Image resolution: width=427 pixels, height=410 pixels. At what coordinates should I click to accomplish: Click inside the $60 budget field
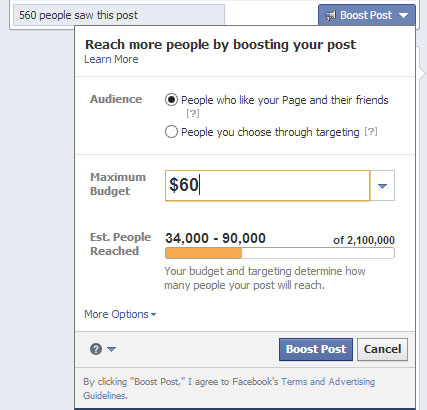pos(267,186)
